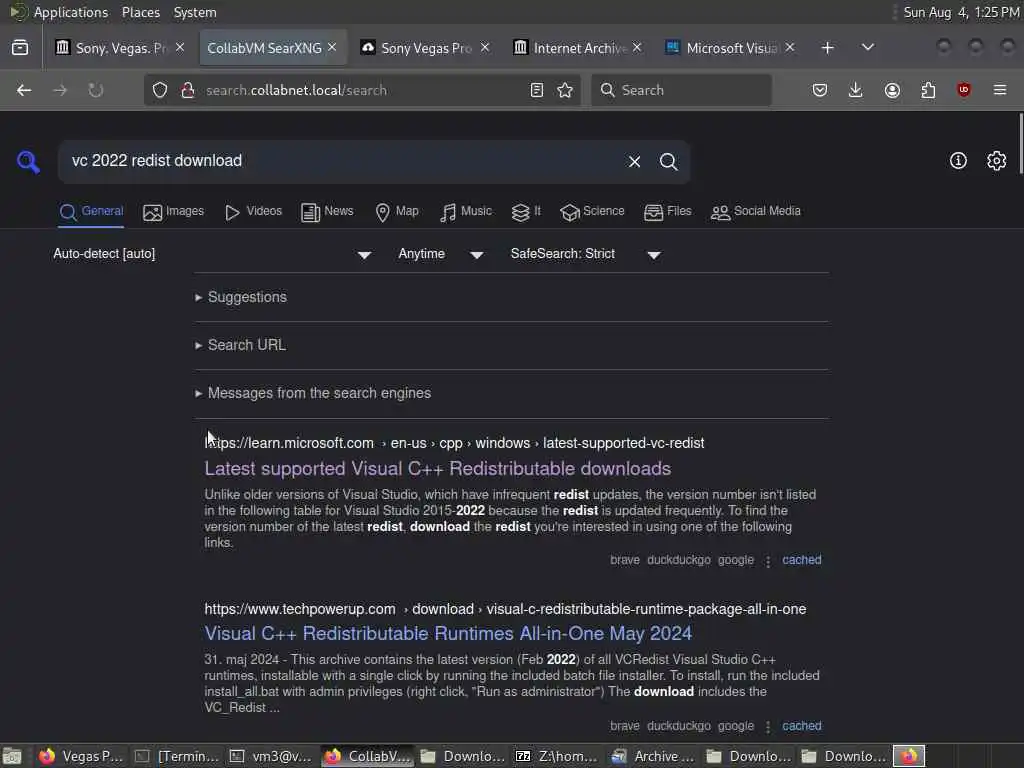This screenshot has width=1024, height=768.
Task: Close the Internet Archive tab
Action: tap(637, 48)
